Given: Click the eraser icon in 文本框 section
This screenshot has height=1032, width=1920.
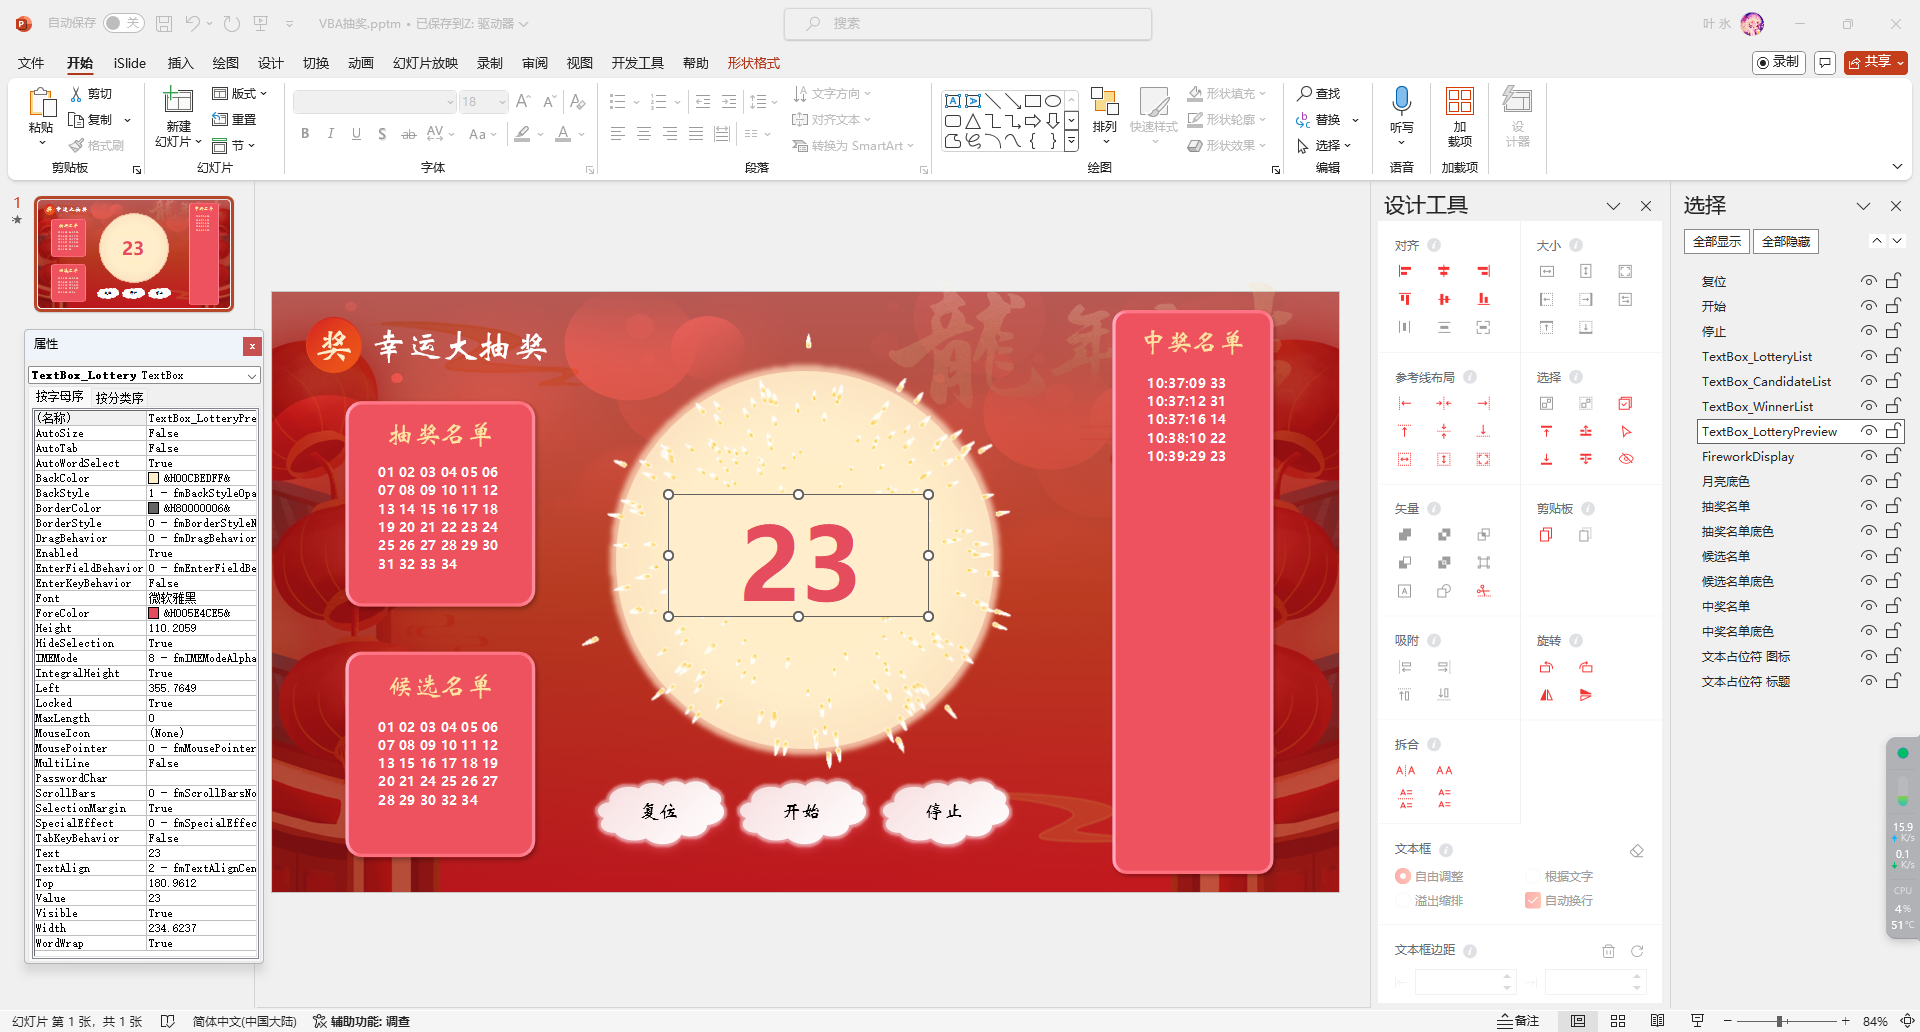Looking at the screenshot, I should (x=1637, y=851).
